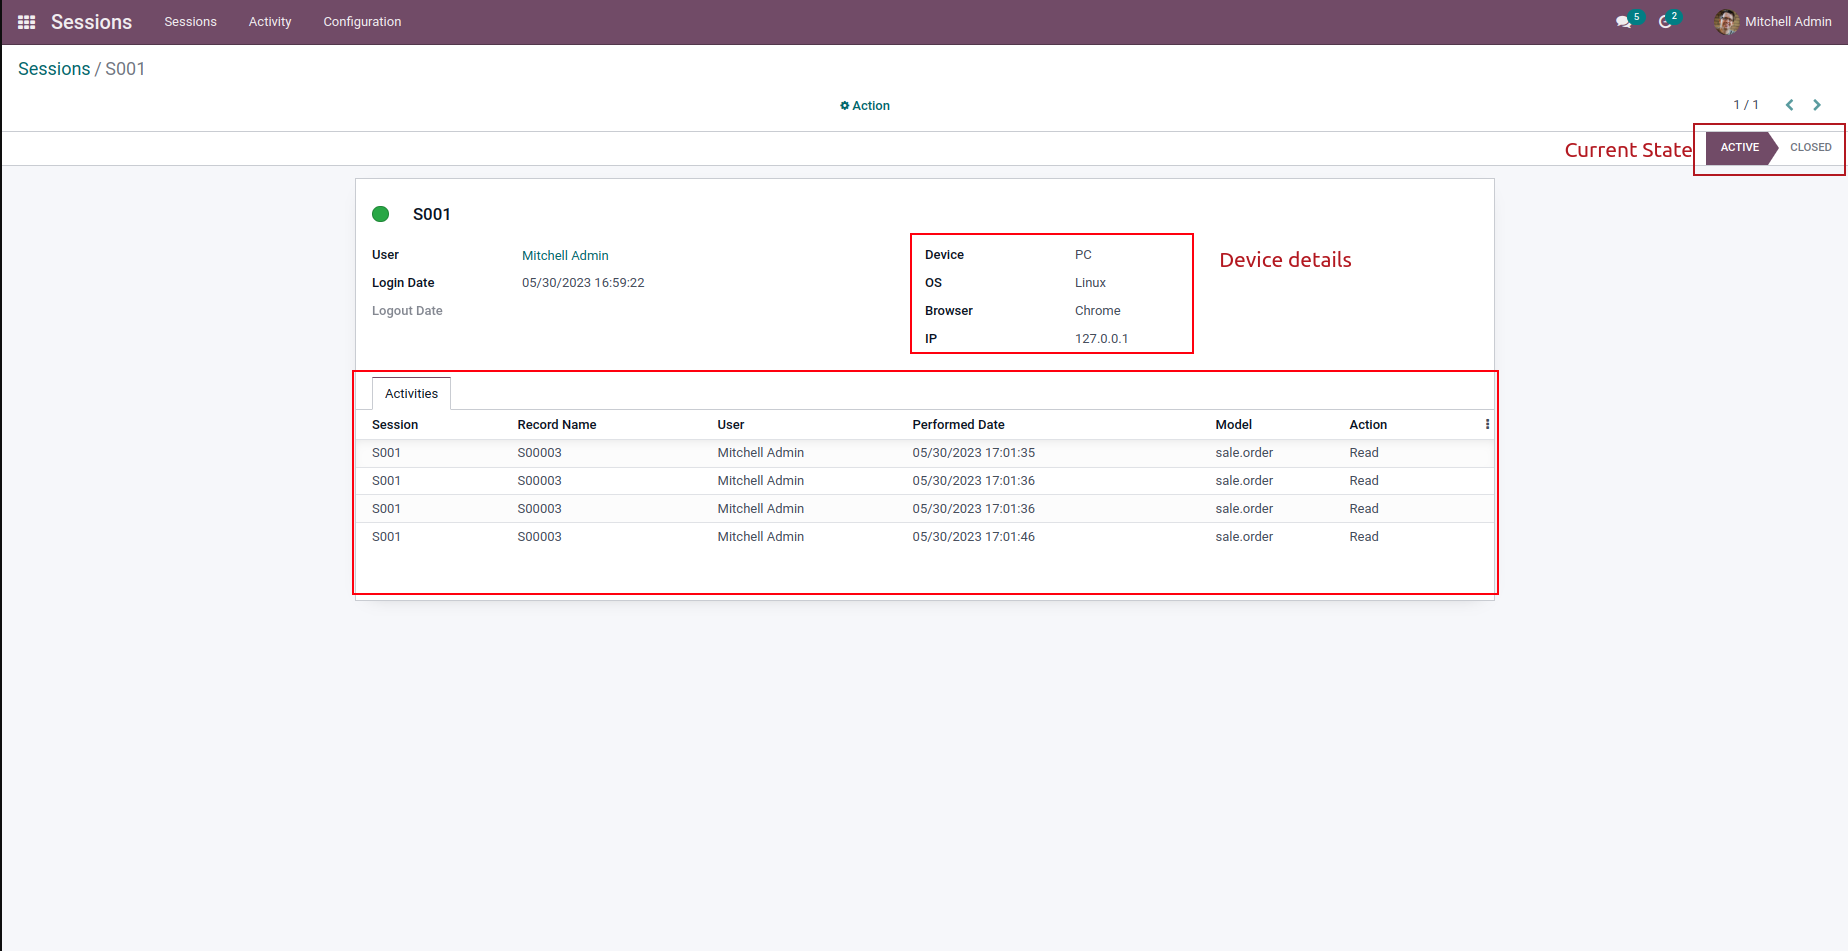1848x951 pixels.
Task: Go to next record arrow
Action: click(1817, 105)
